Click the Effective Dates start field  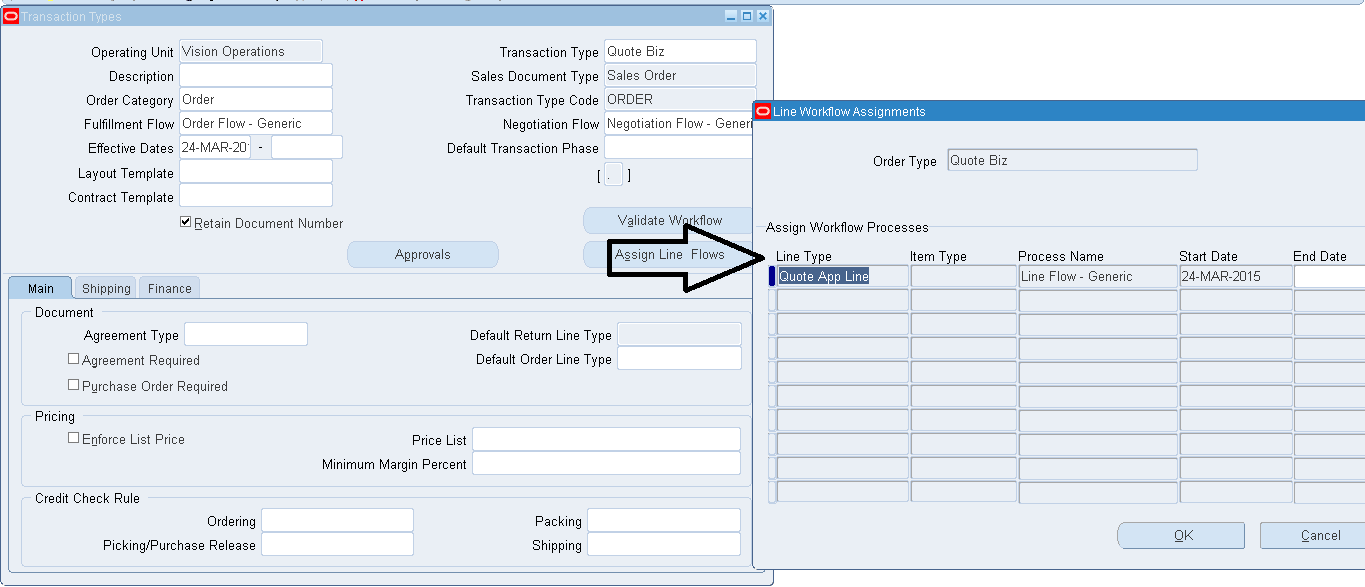coord(215,147)
